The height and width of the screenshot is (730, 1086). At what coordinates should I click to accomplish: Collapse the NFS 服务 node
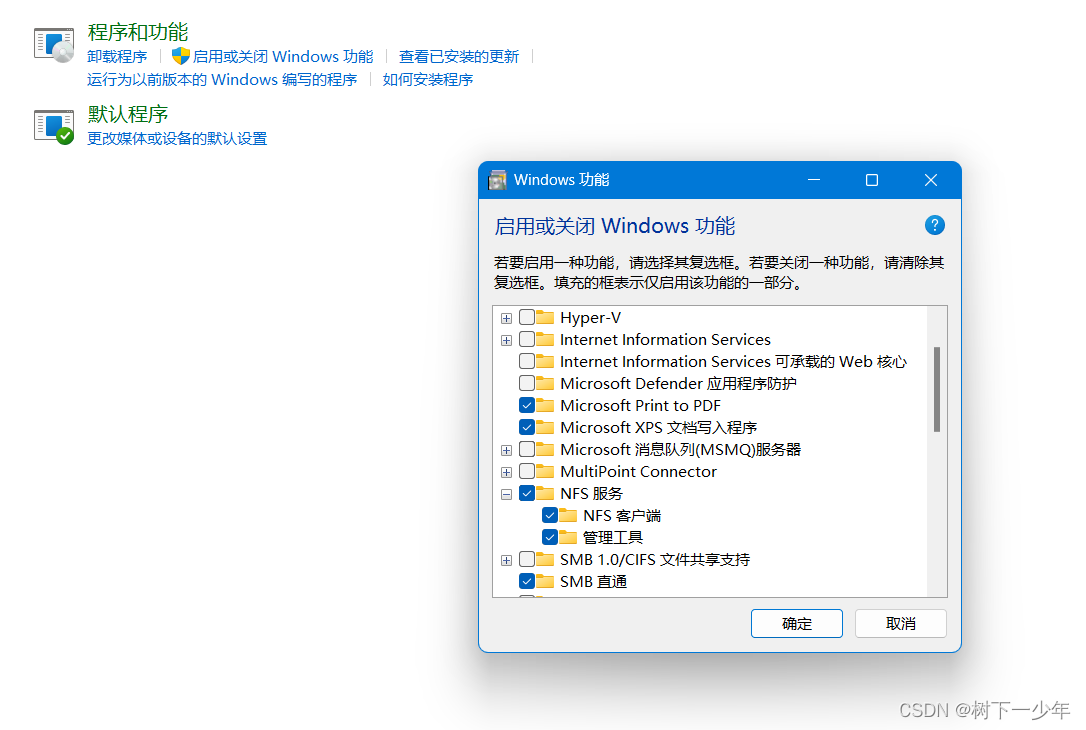506,495
